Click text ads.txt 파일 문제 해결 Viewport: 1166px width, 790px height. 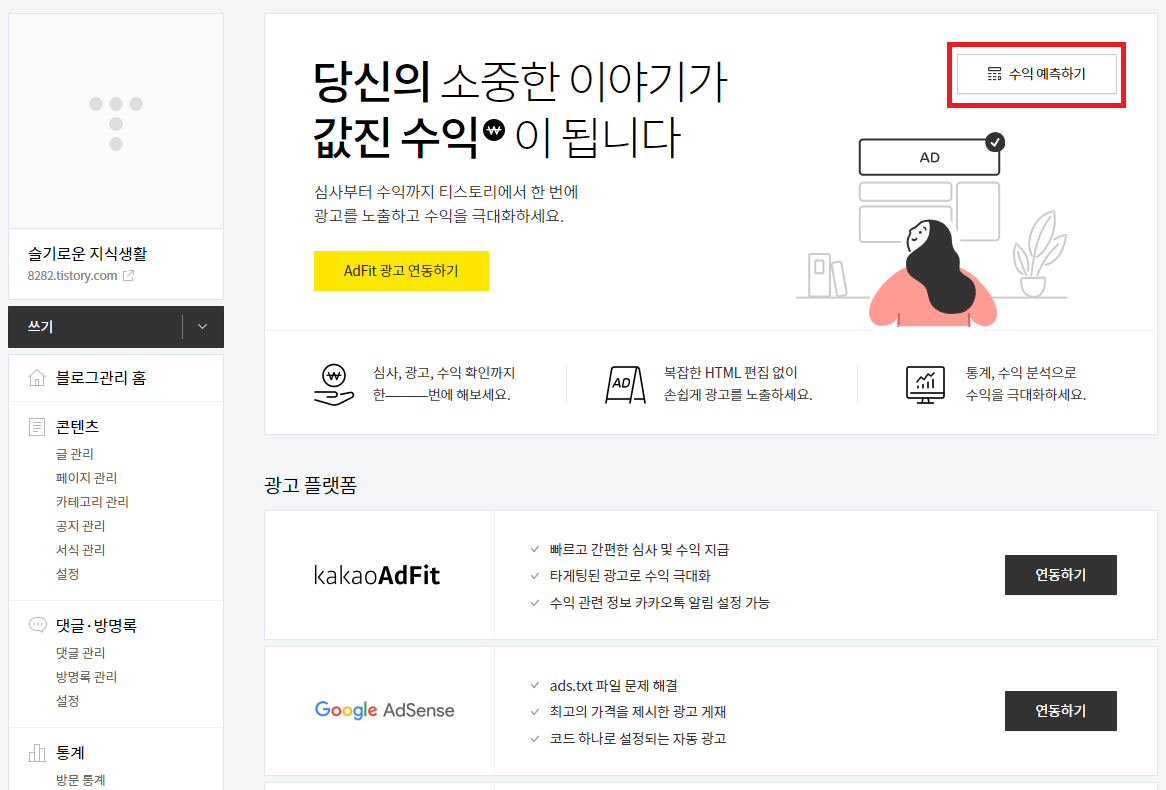pyautogui.click(x=613, y=686)
